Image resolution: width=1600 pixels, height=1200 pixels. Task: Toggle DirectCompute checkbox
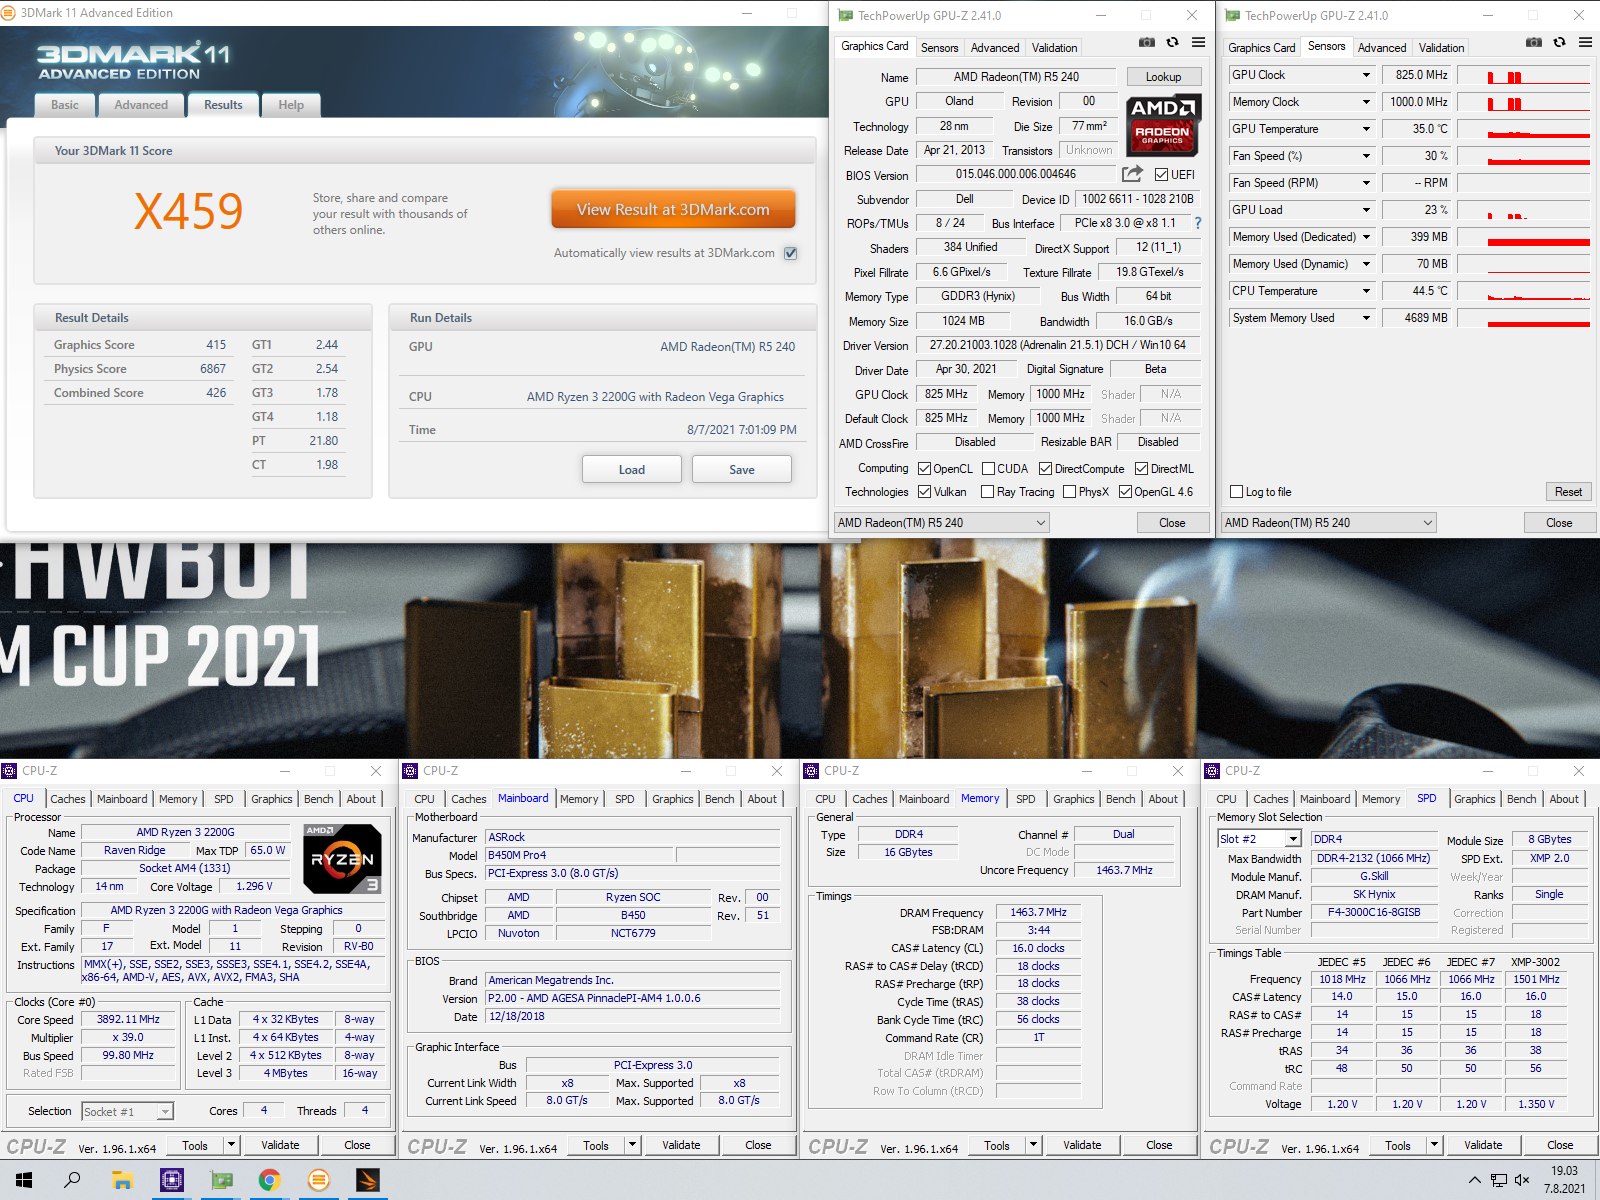click(1045, 469)
